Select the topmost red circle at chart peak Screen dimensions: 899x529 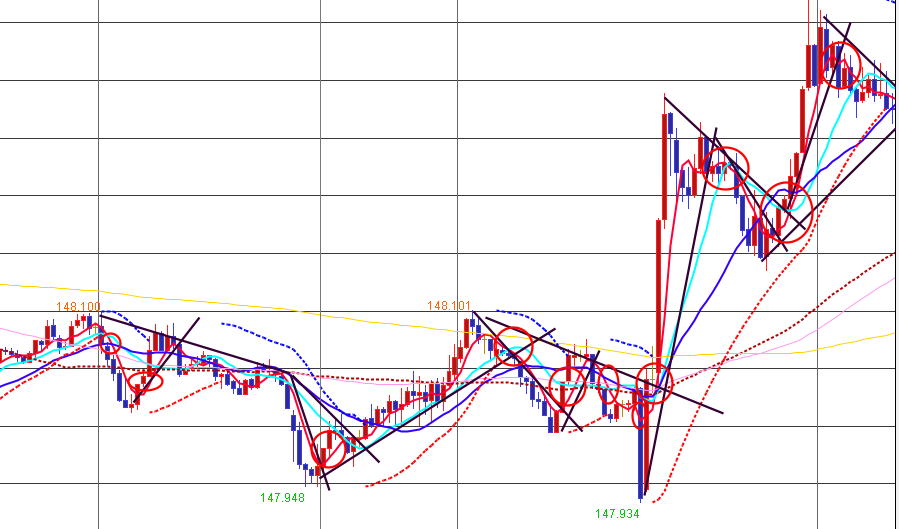click(843, 60)
